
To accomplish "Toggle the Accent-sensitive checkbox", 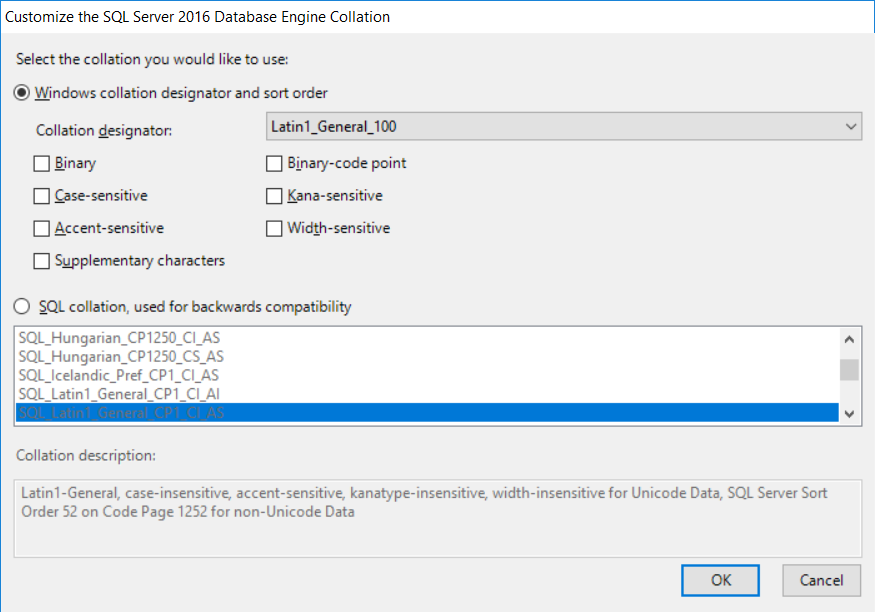I will coord(41,229).
